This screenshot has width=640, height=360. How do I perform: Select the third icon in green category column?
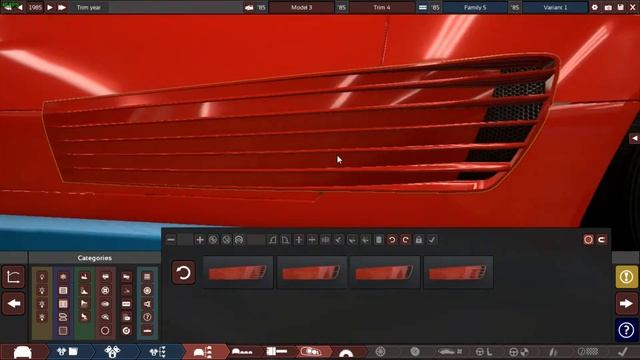coord(84,304)
